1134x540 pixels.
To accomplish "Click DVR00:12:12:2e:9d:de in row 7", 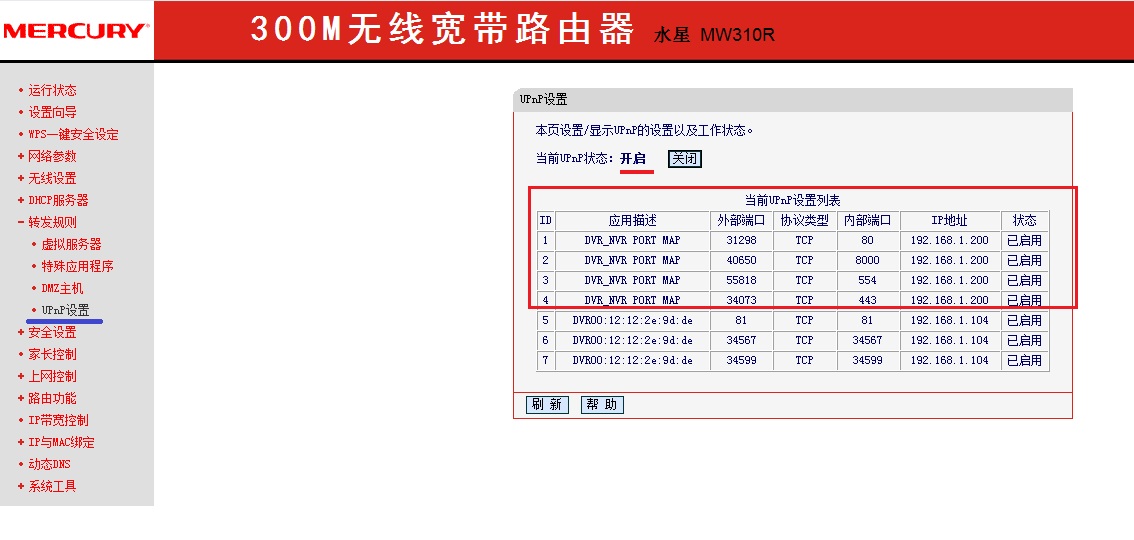I will point(633,360).
